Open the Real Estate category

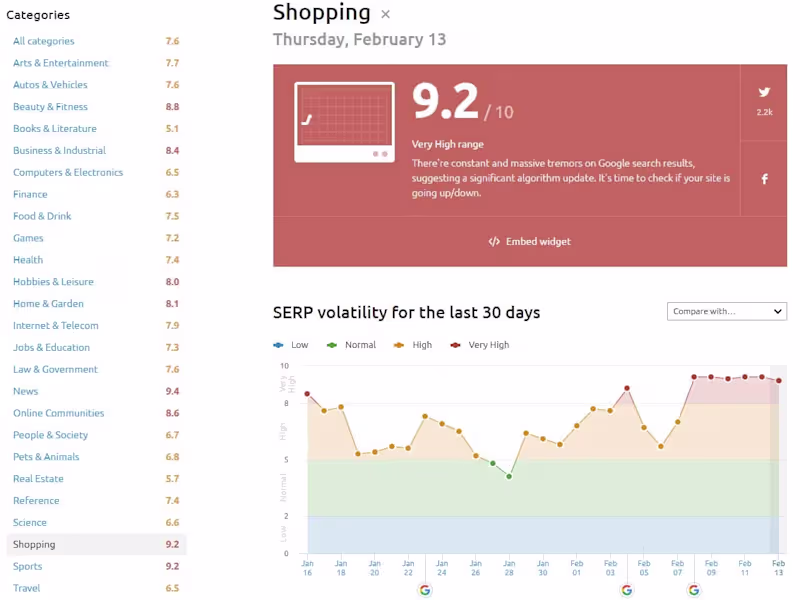pyautogui.click(x=38, y=479)
